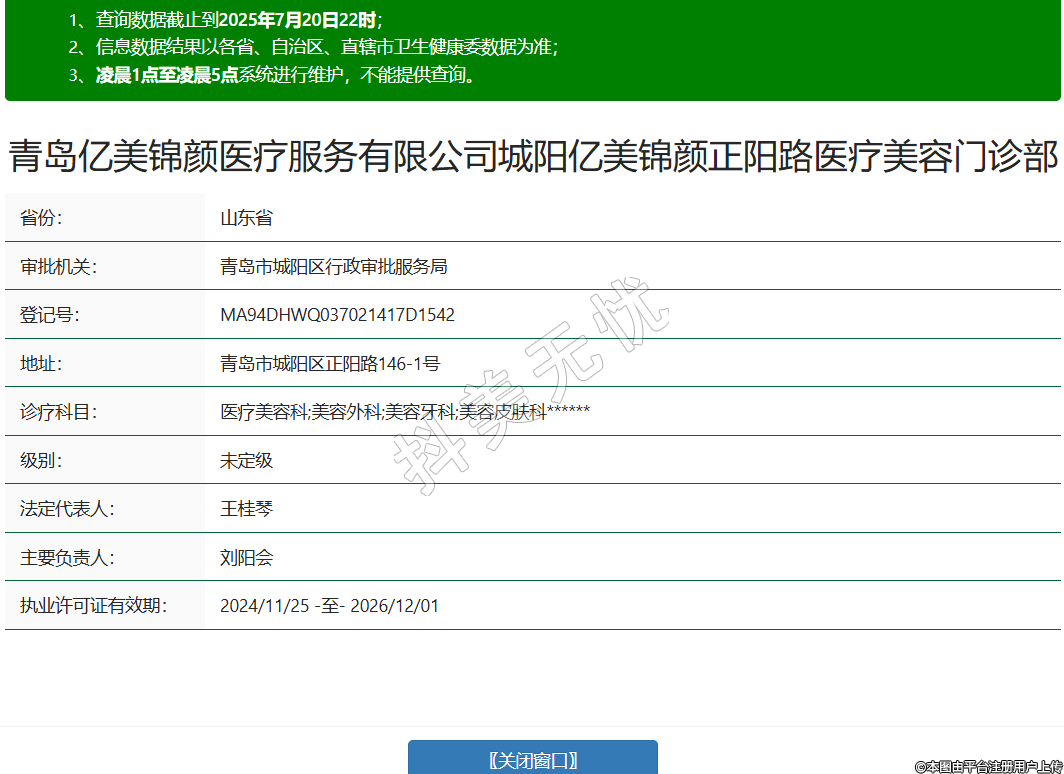1064x774 pixels.
Task: Click the 医疗美容科 departments list value
Action: tap(404, 412)
